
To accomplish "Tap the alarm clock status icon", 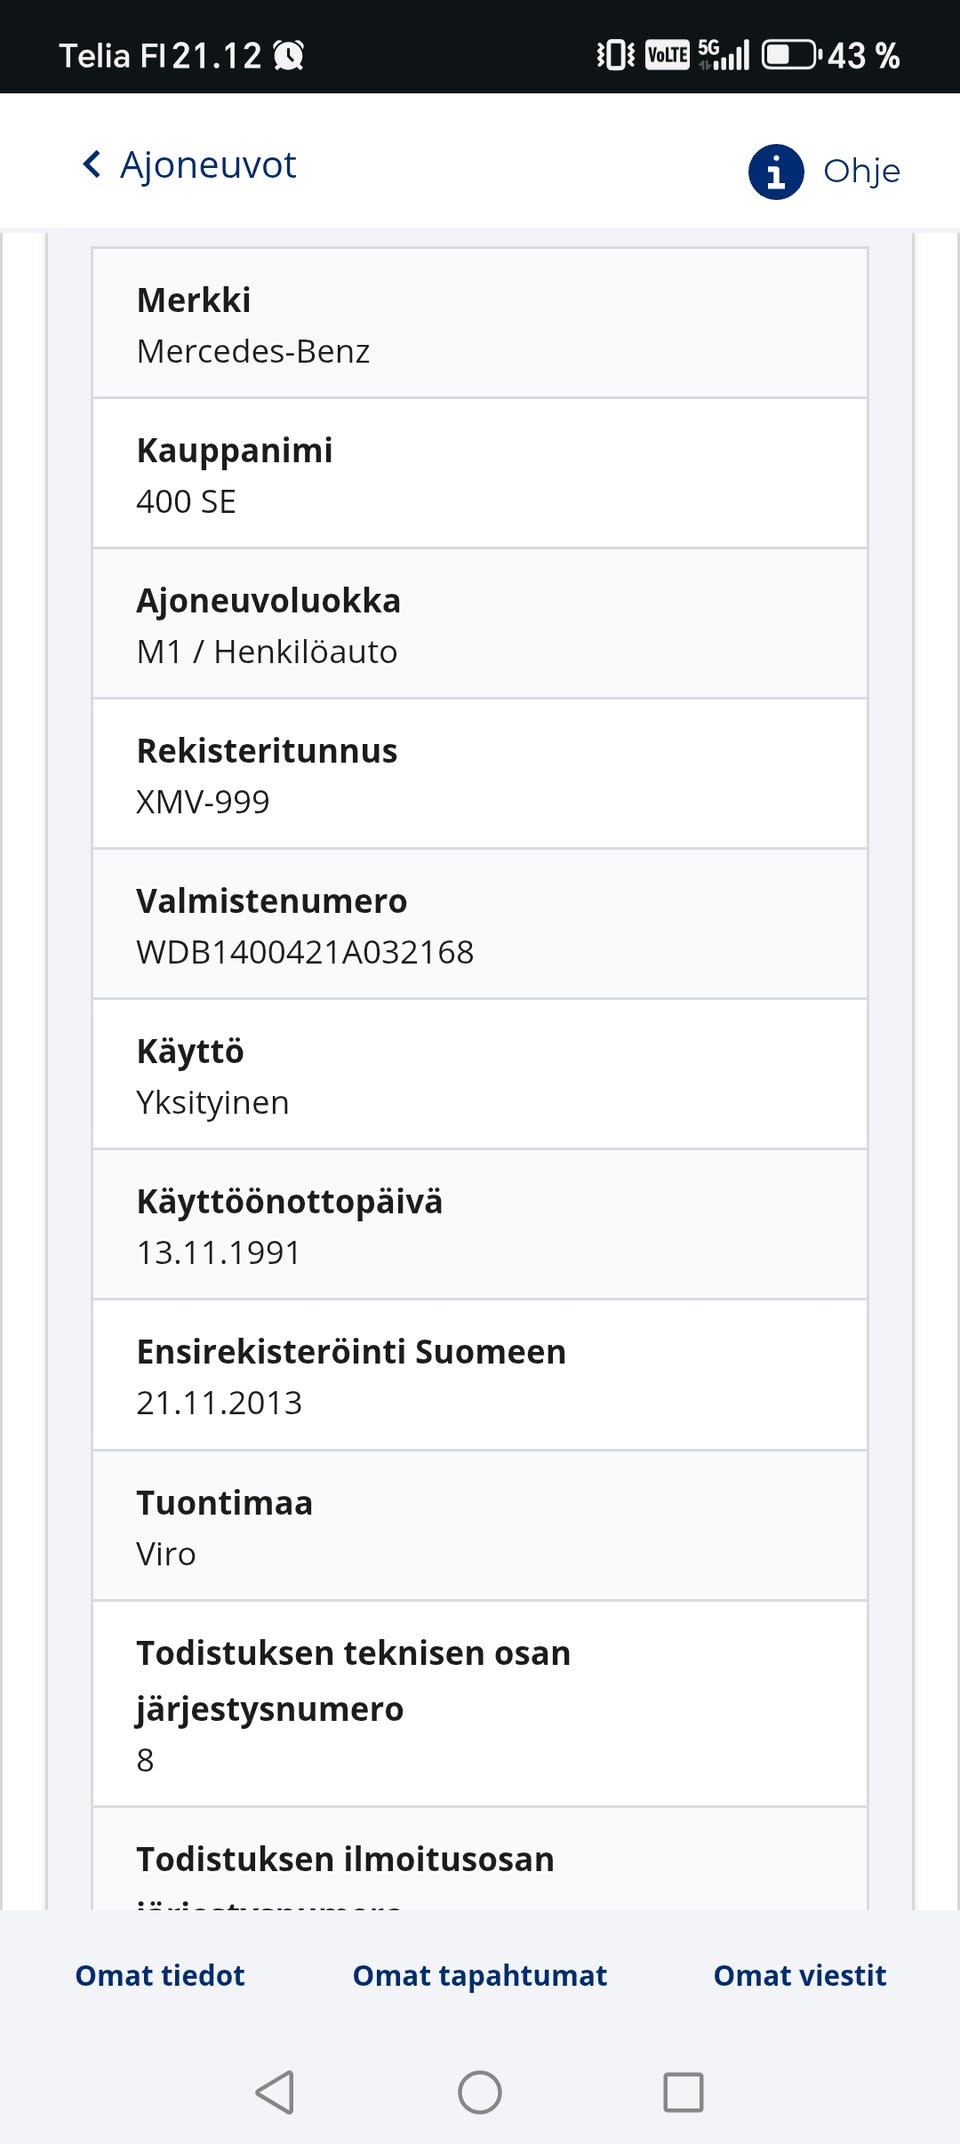I will pyautogui.click(x=289, y=55).
